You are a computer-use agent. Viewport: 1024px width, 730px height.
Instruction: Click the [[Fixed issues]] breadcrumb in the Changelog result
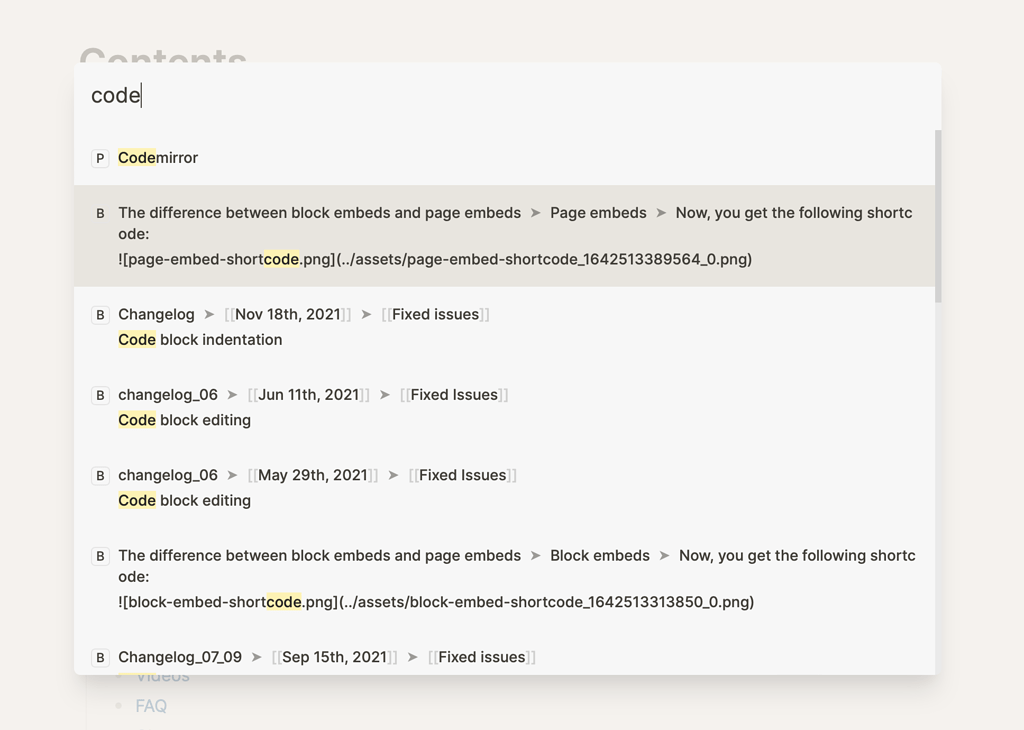434,314
